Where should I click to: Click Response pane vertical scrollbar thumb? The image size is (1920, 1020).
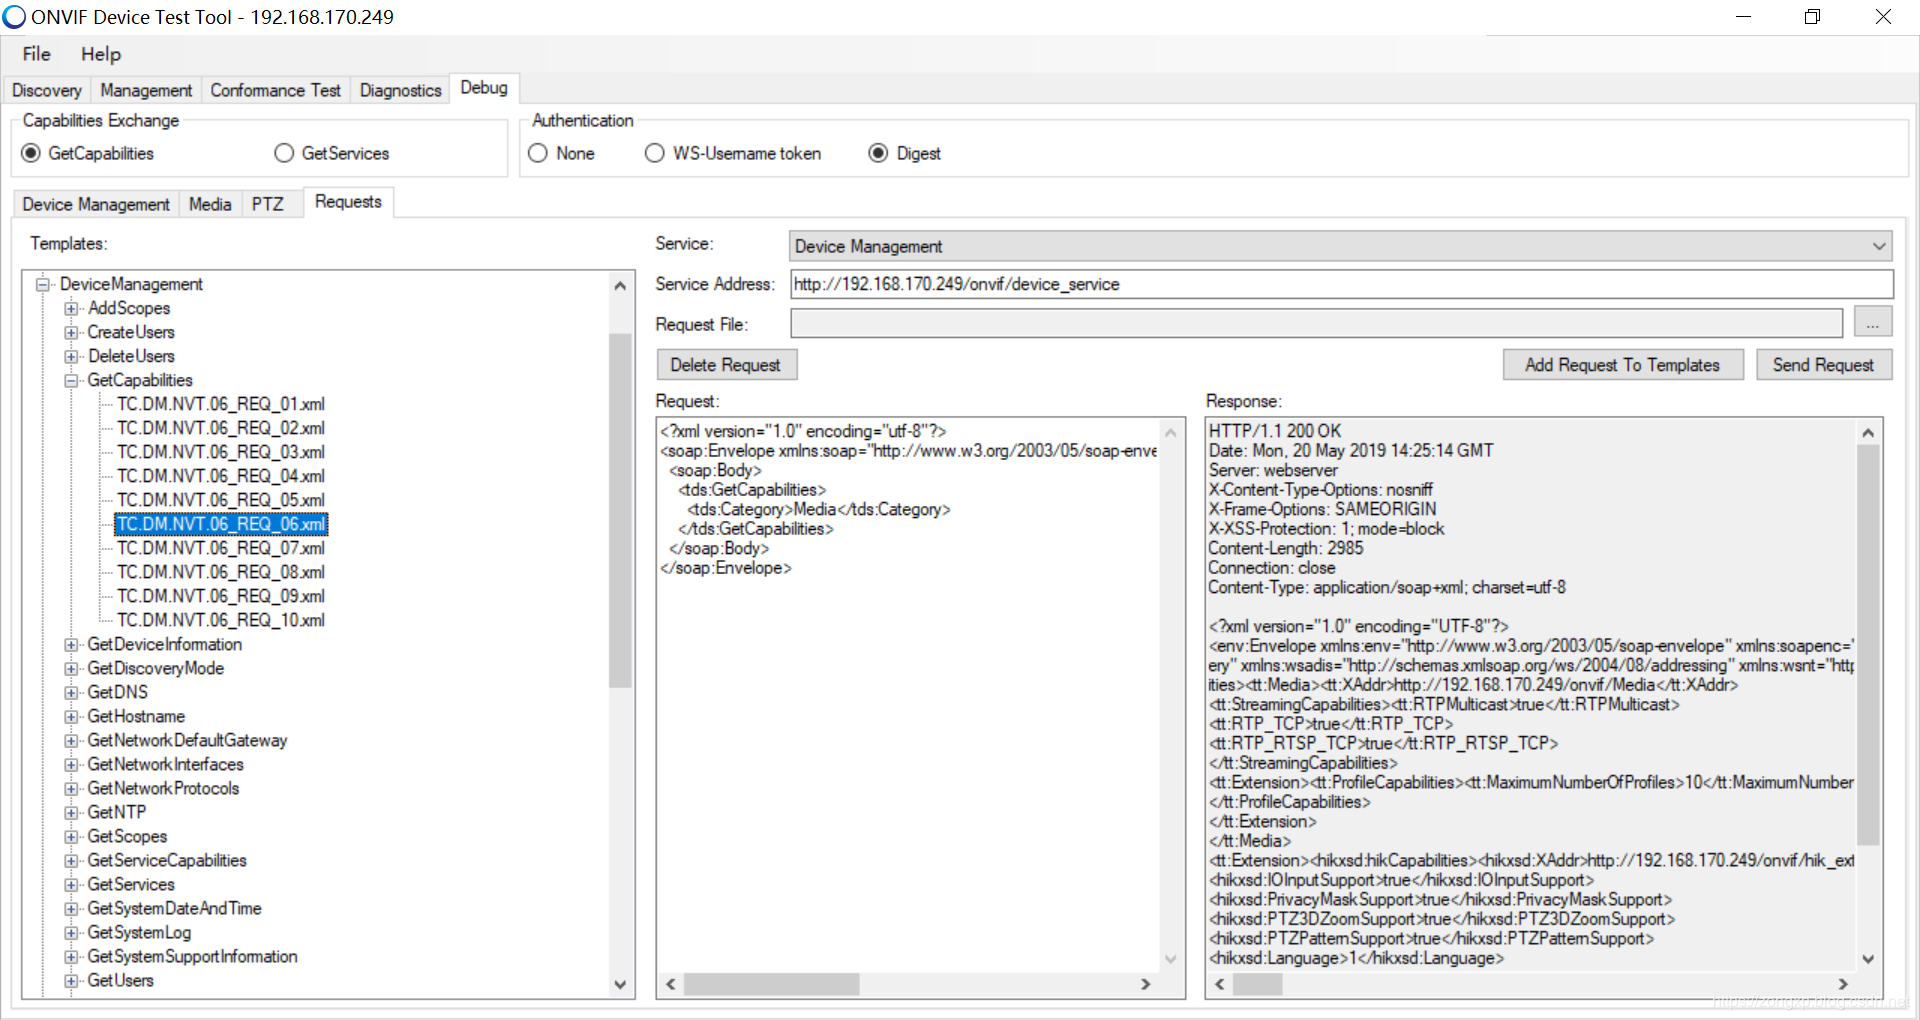(1868, 645)
